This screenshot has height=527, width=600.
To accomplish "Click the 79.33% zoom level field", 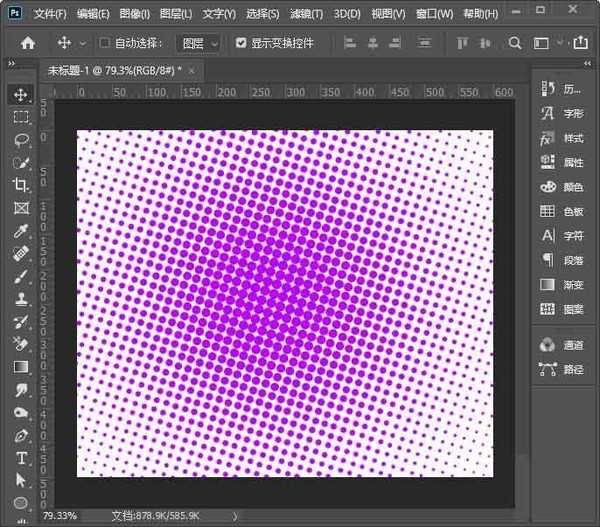I will point(59,516).
